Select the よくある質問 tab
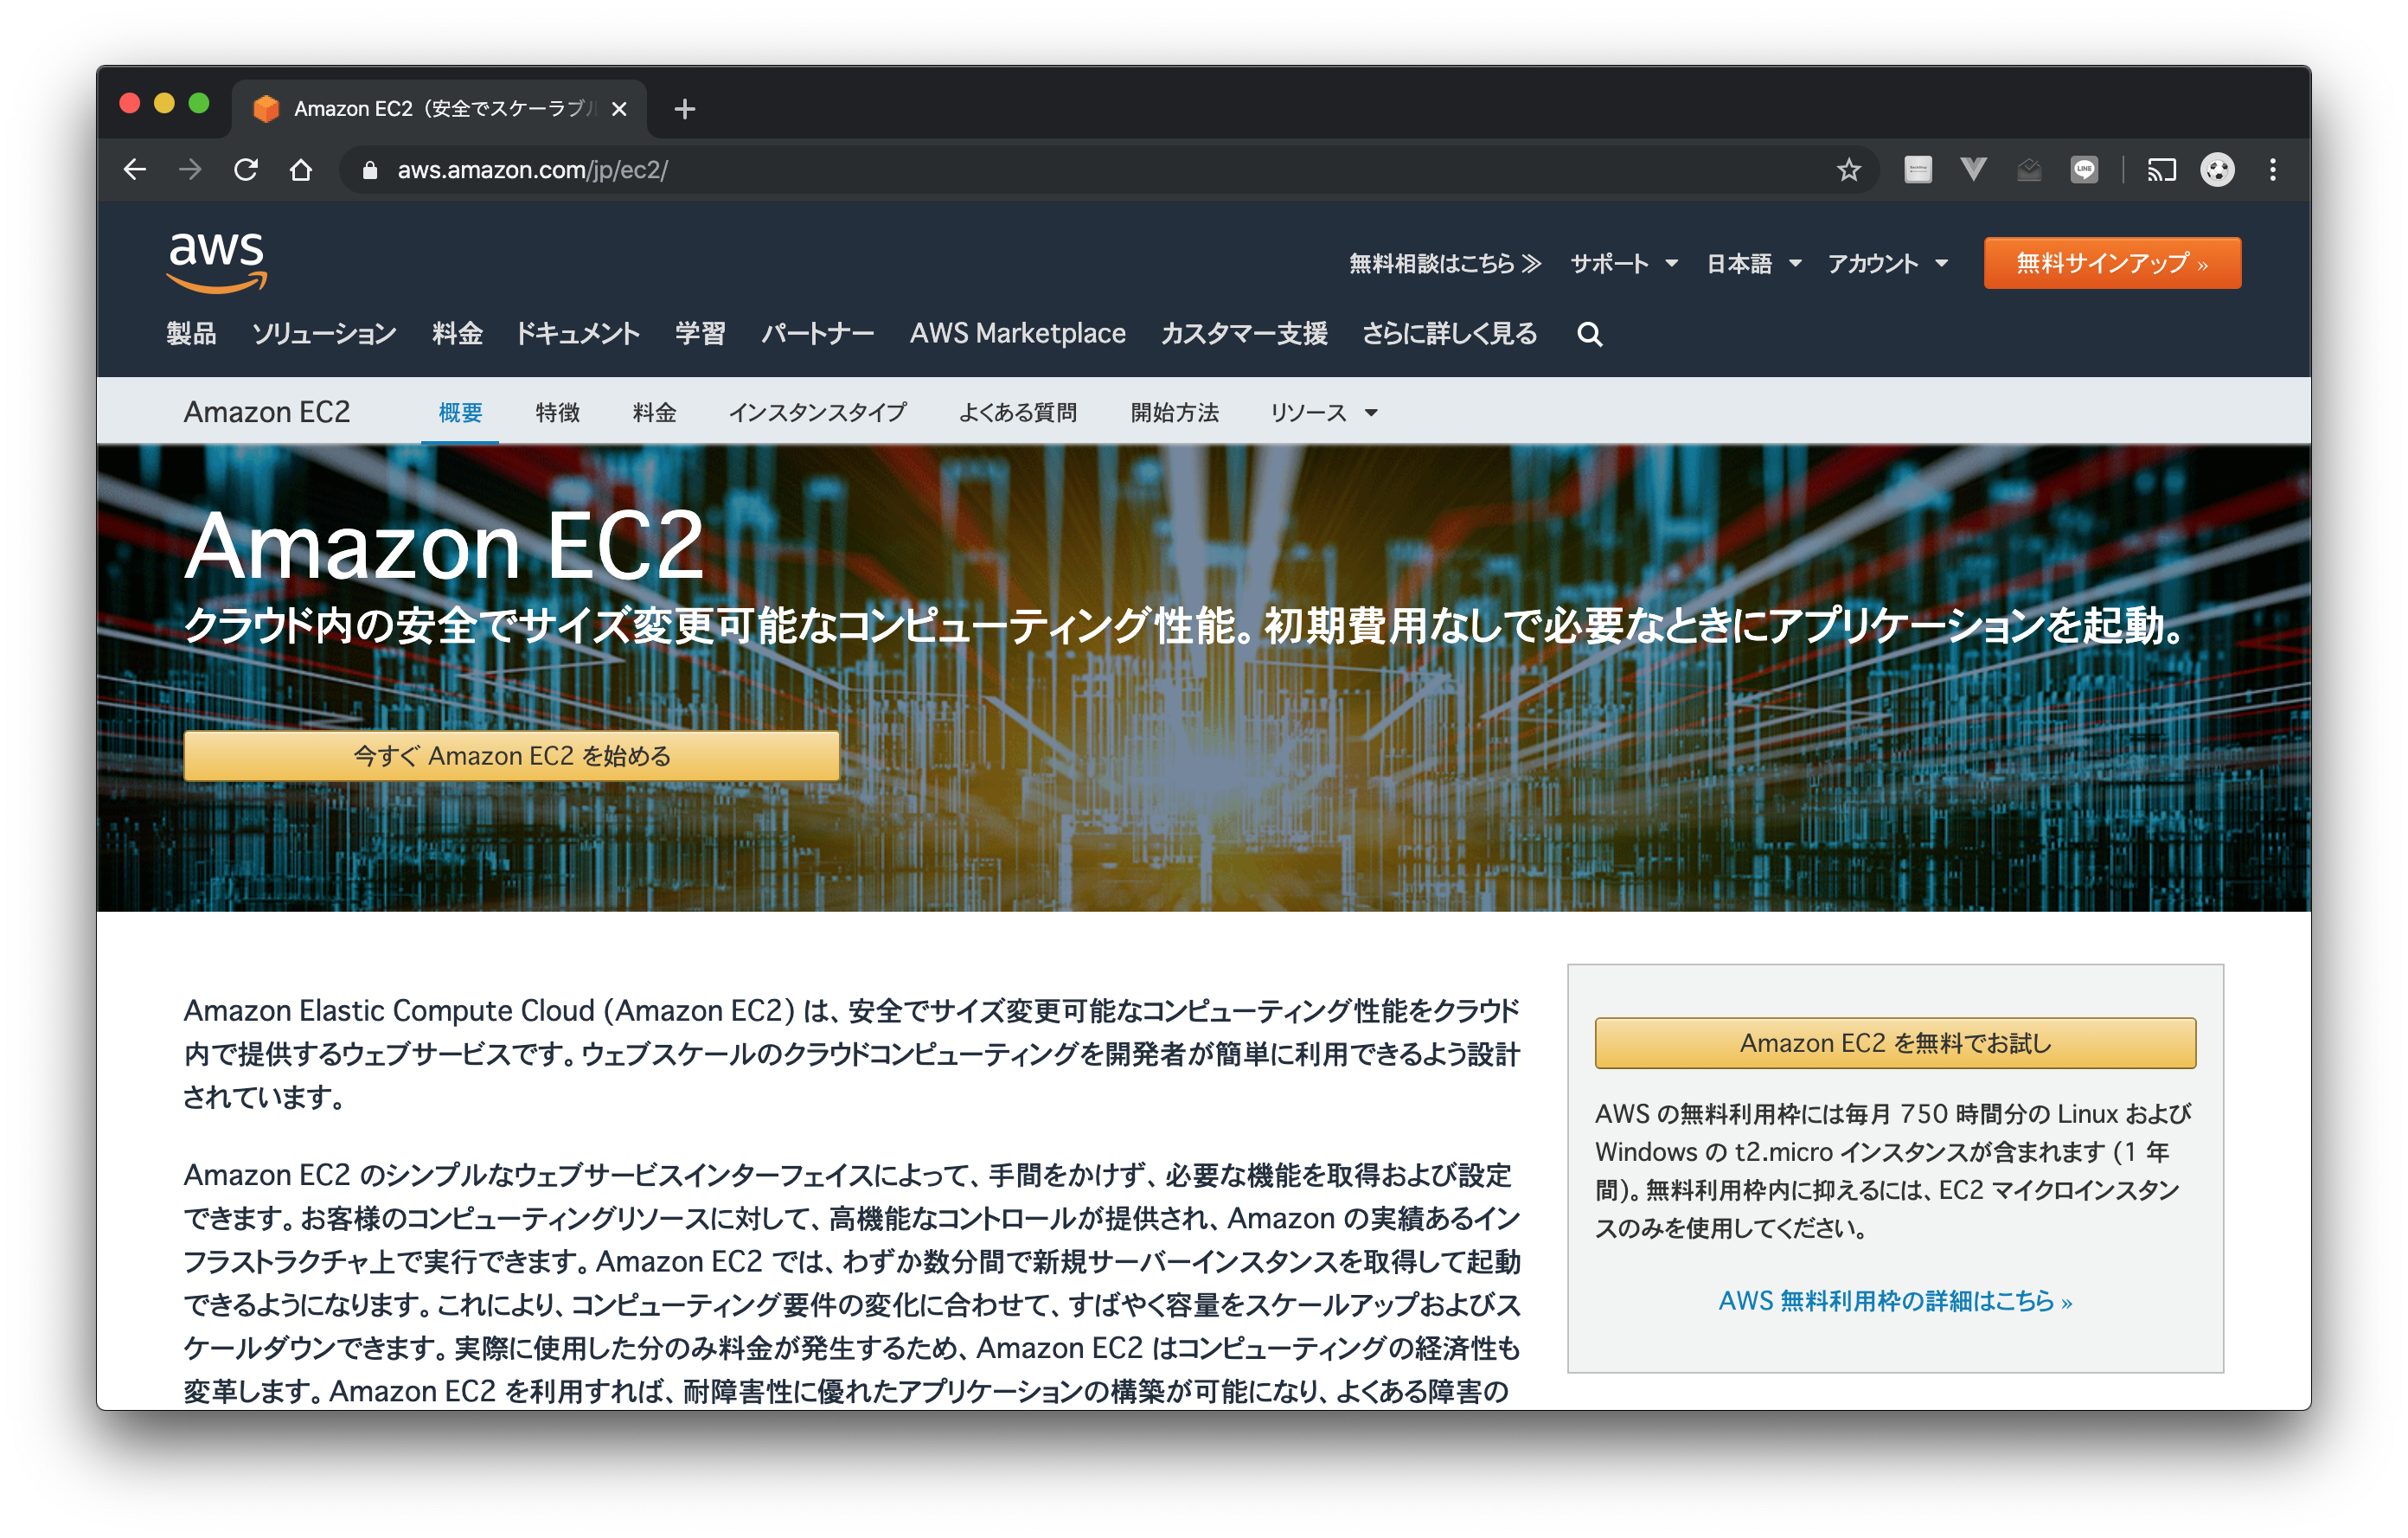The width and height of the screenshot is (2408, 1538). pos(1017,412)
